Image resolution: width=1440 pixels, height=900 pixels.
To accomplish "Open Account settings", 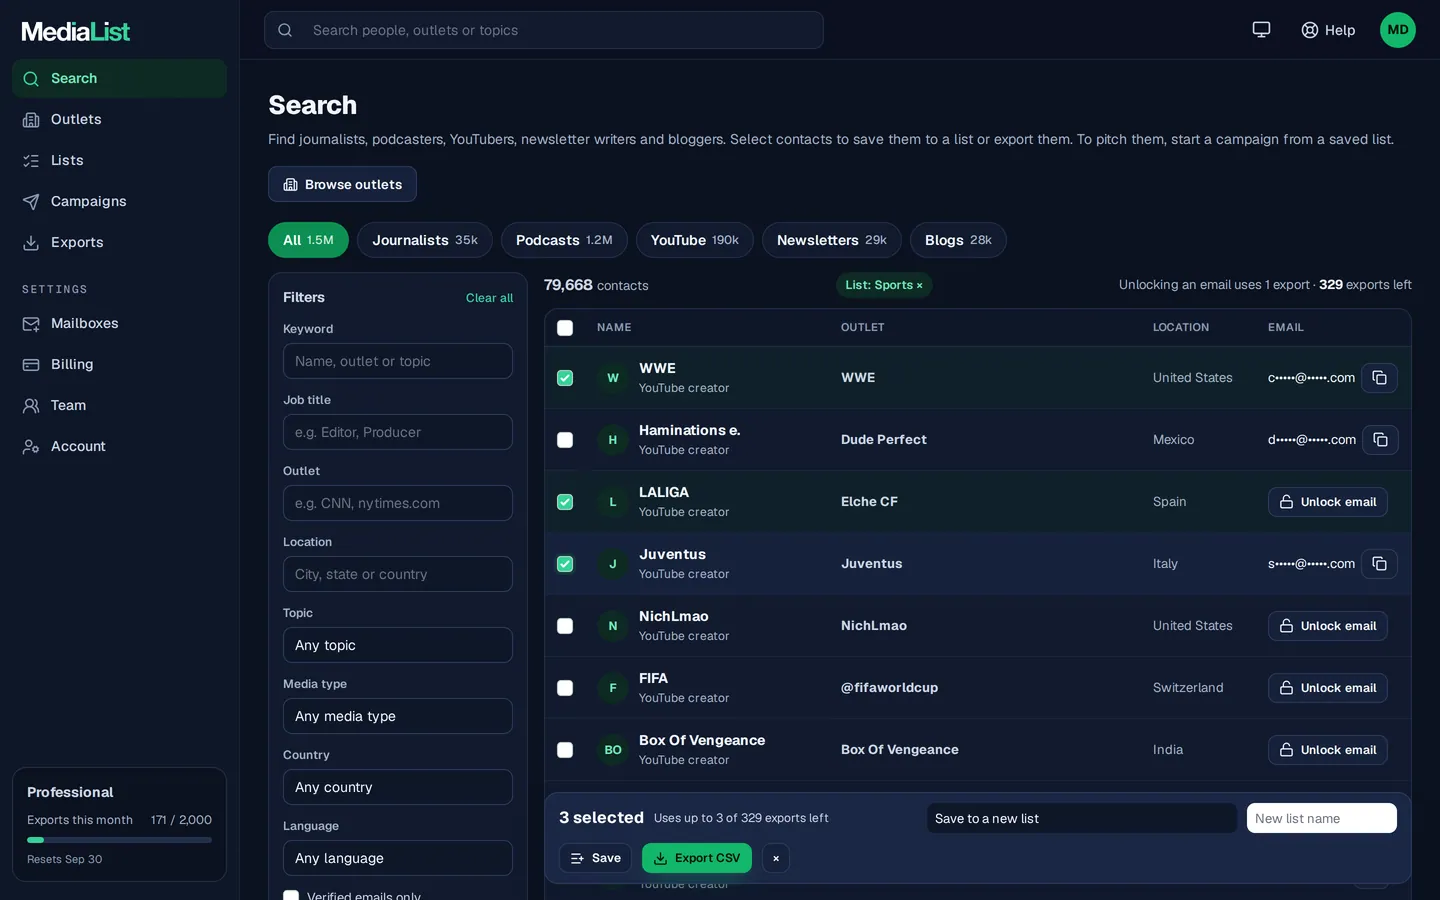I will [119, 446].
